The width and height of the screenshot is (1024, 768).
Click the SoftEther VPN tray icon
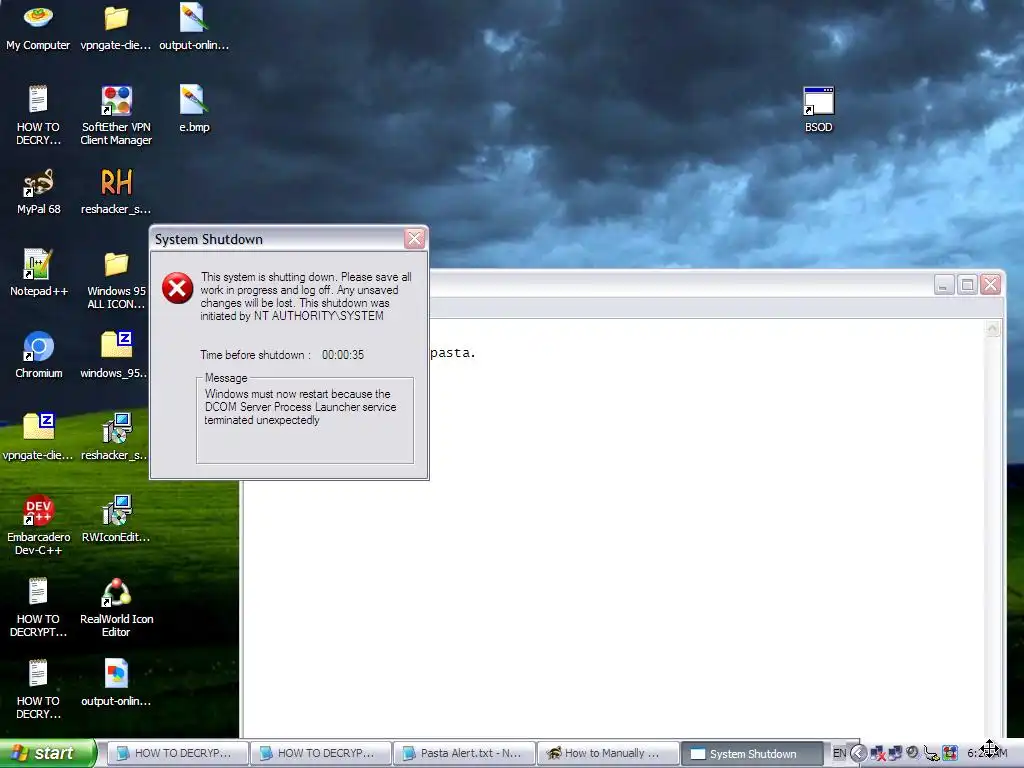pos(950,753)
